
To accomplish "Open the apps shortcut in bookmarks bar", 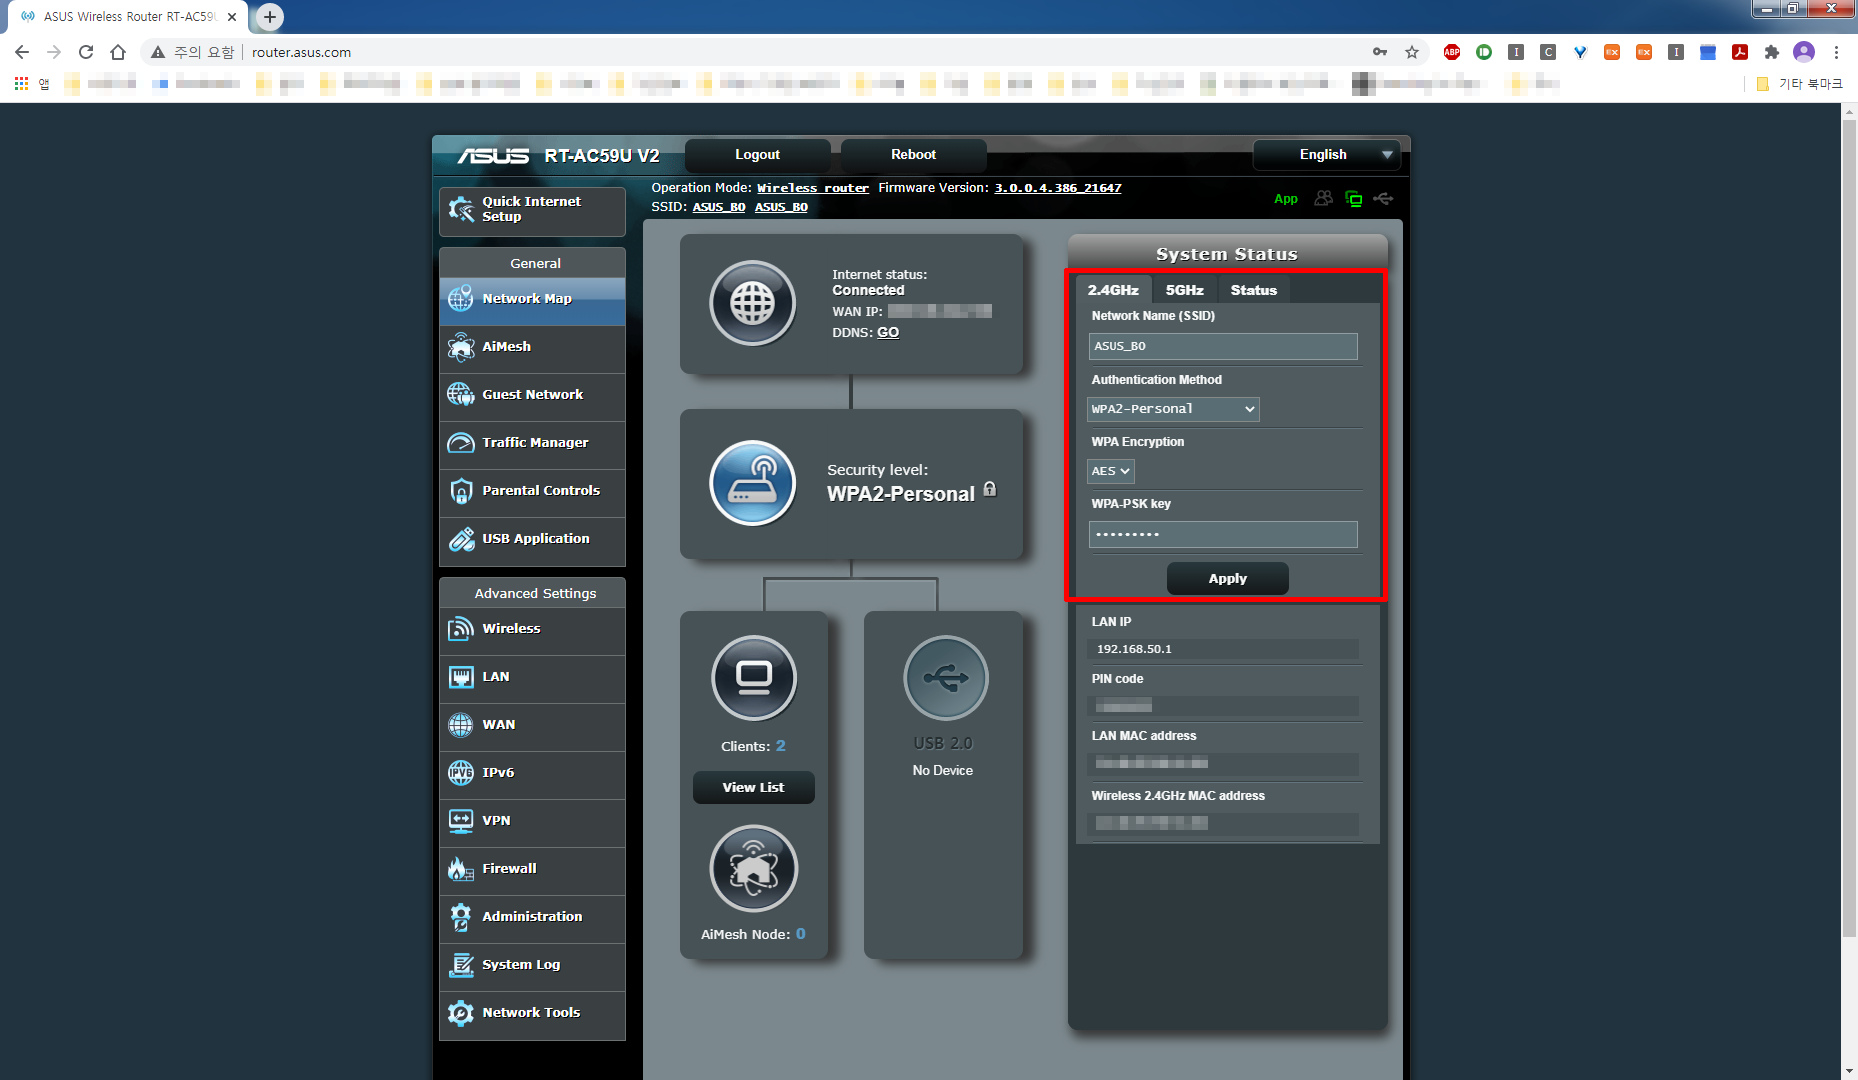I will click(31, 84).
